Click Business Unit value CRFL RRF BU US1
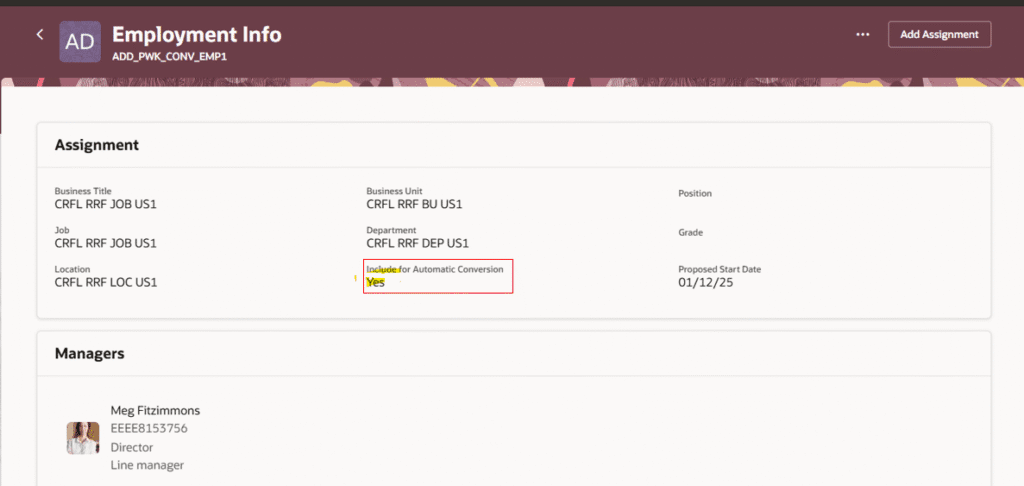This screenshot has width=1024, height=486. pyautogui.click(x=414, y=204)
